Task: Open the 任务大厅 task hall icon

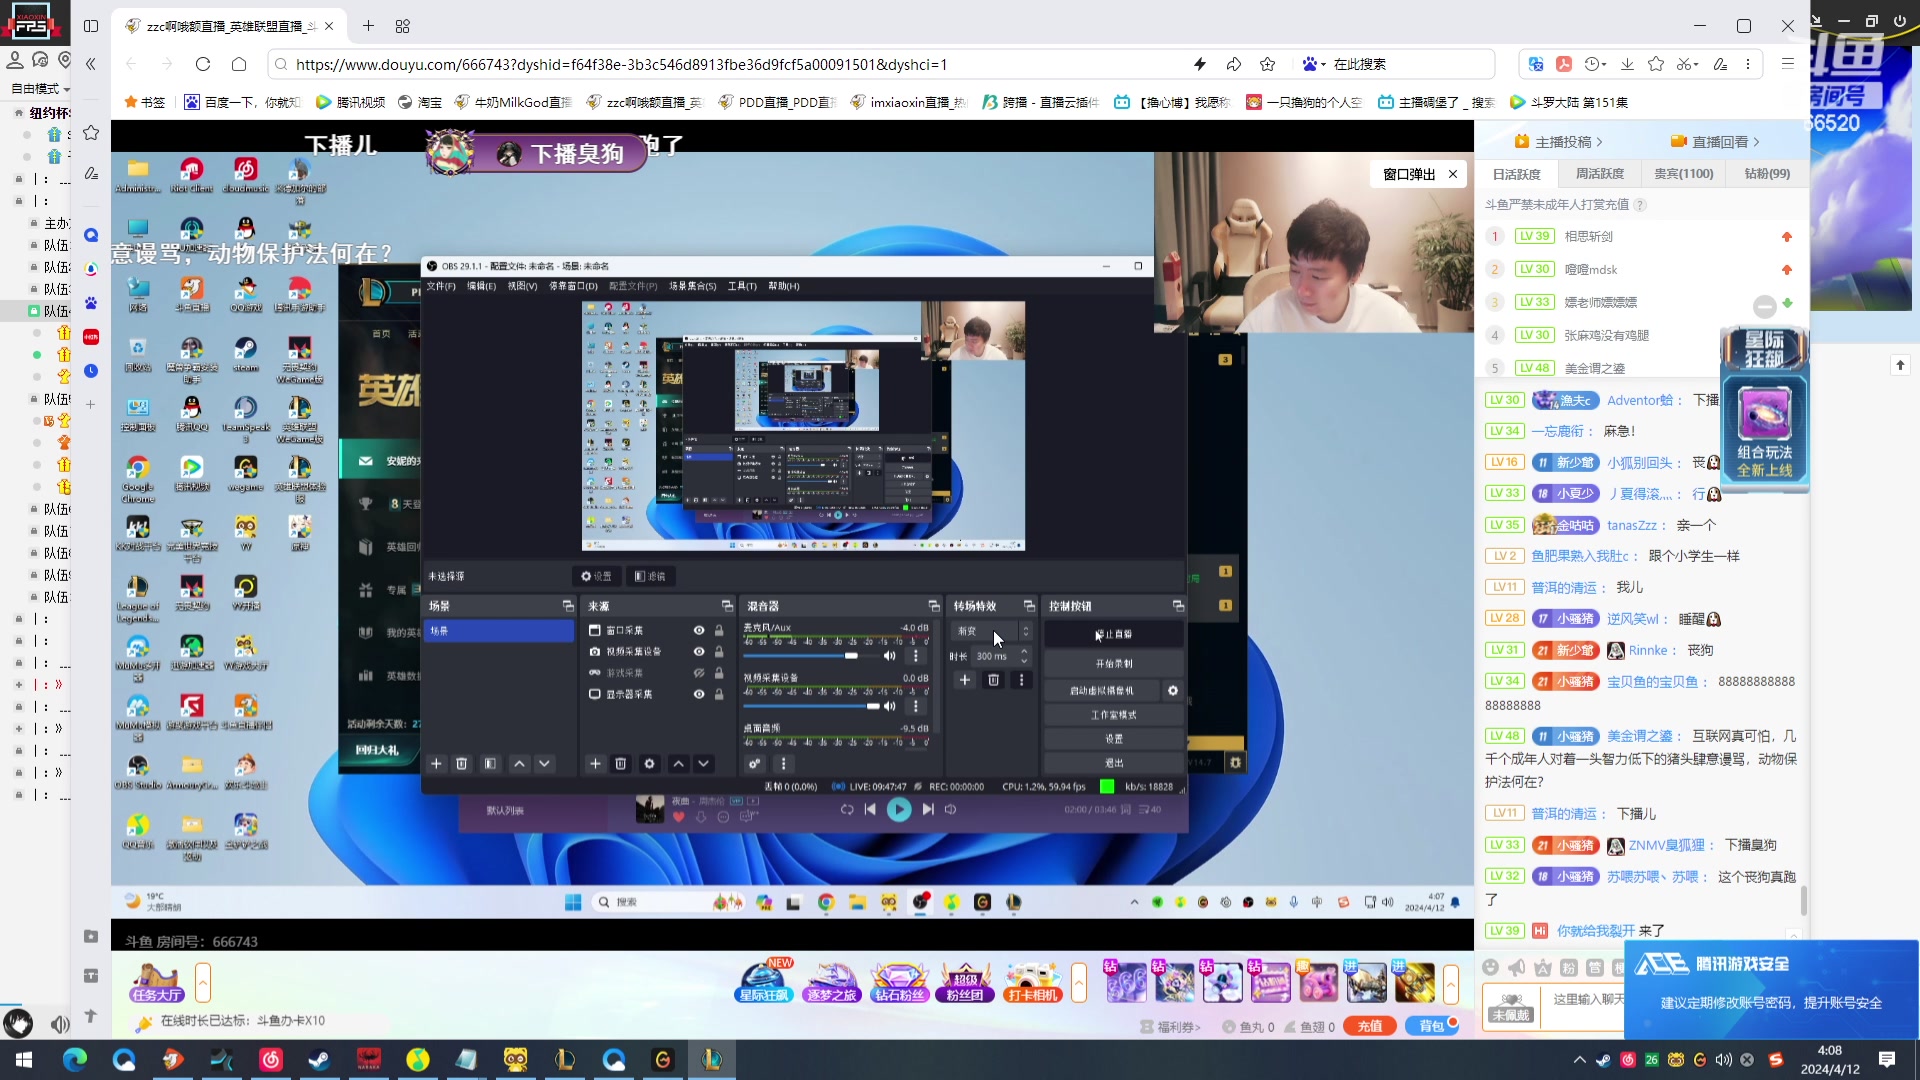Action: coord(156,982)
